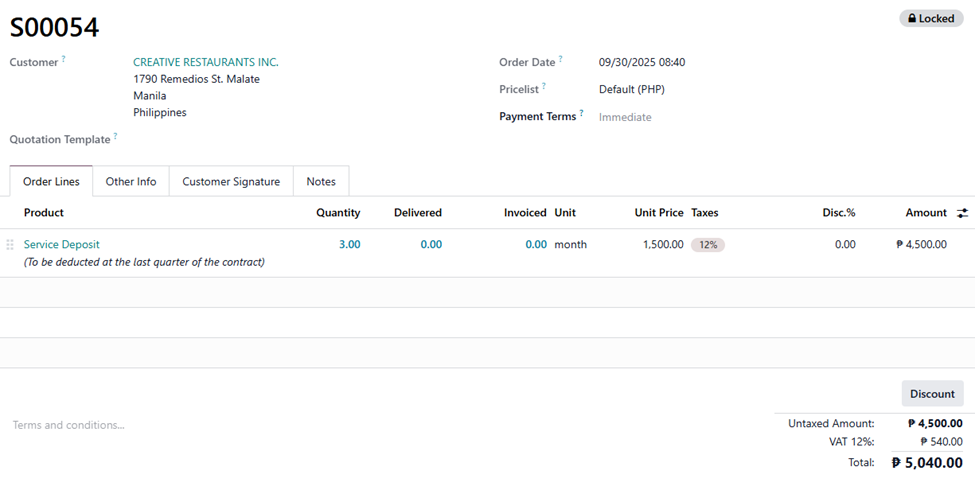Click the help icon beside Payment Terms
The height and width of the screenshot is (494, 975).
pyautogui.click(x=581, y=114)
